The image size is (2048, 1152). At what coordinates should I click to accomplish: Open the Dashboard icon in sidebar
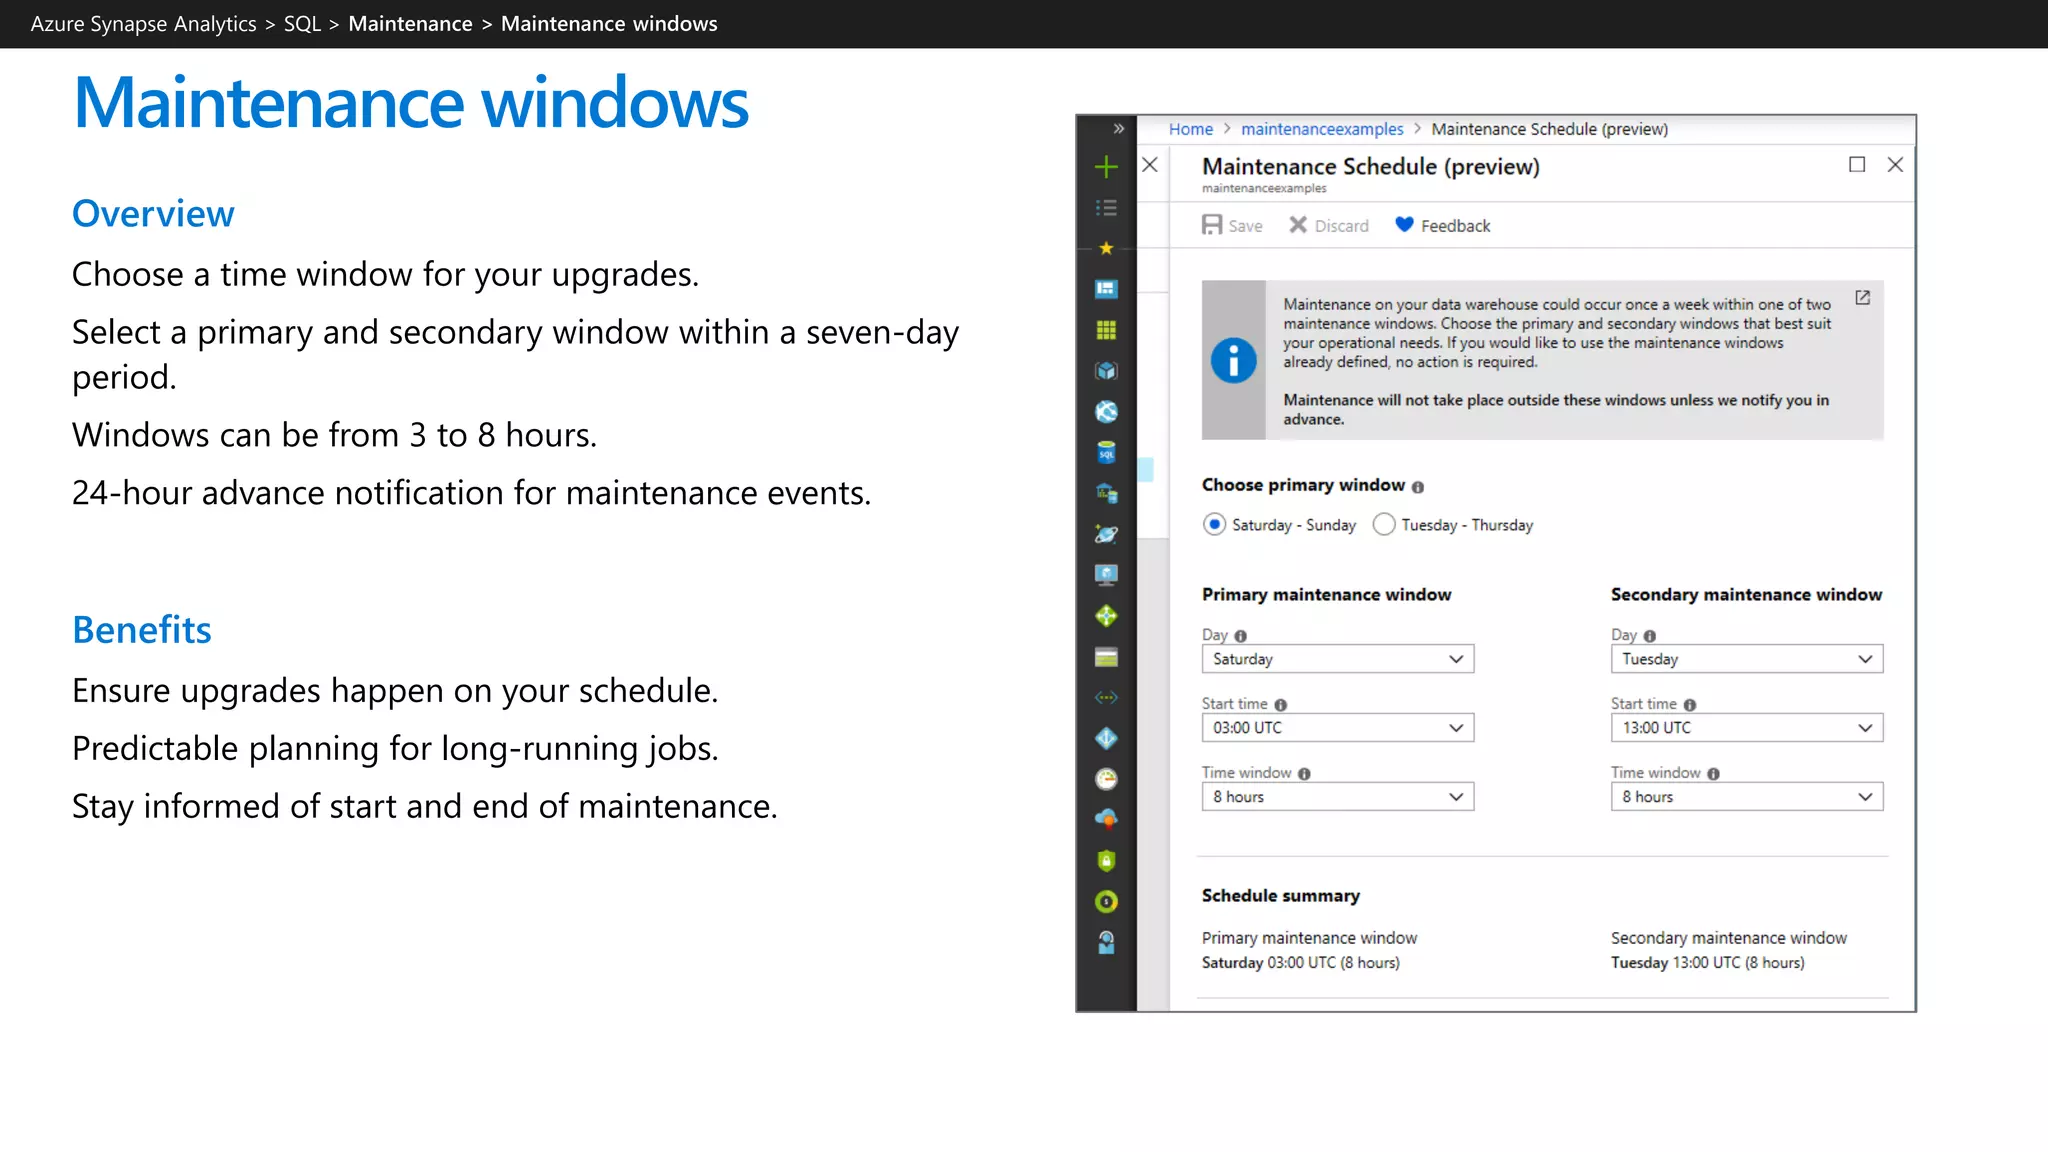click(x=1106, y=289)
